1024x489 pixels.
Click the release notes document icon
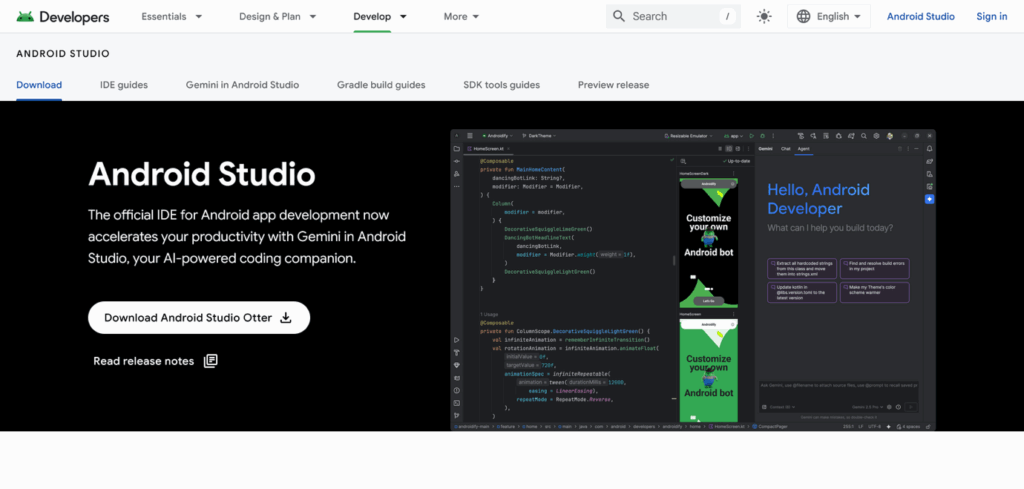(210, 361)
